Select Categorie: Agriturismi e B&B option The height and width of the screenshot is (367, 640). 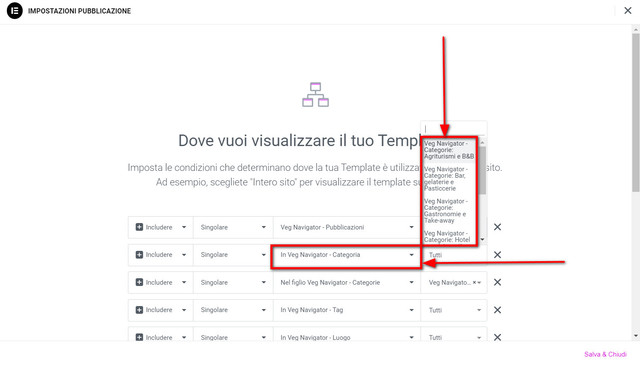450,150
